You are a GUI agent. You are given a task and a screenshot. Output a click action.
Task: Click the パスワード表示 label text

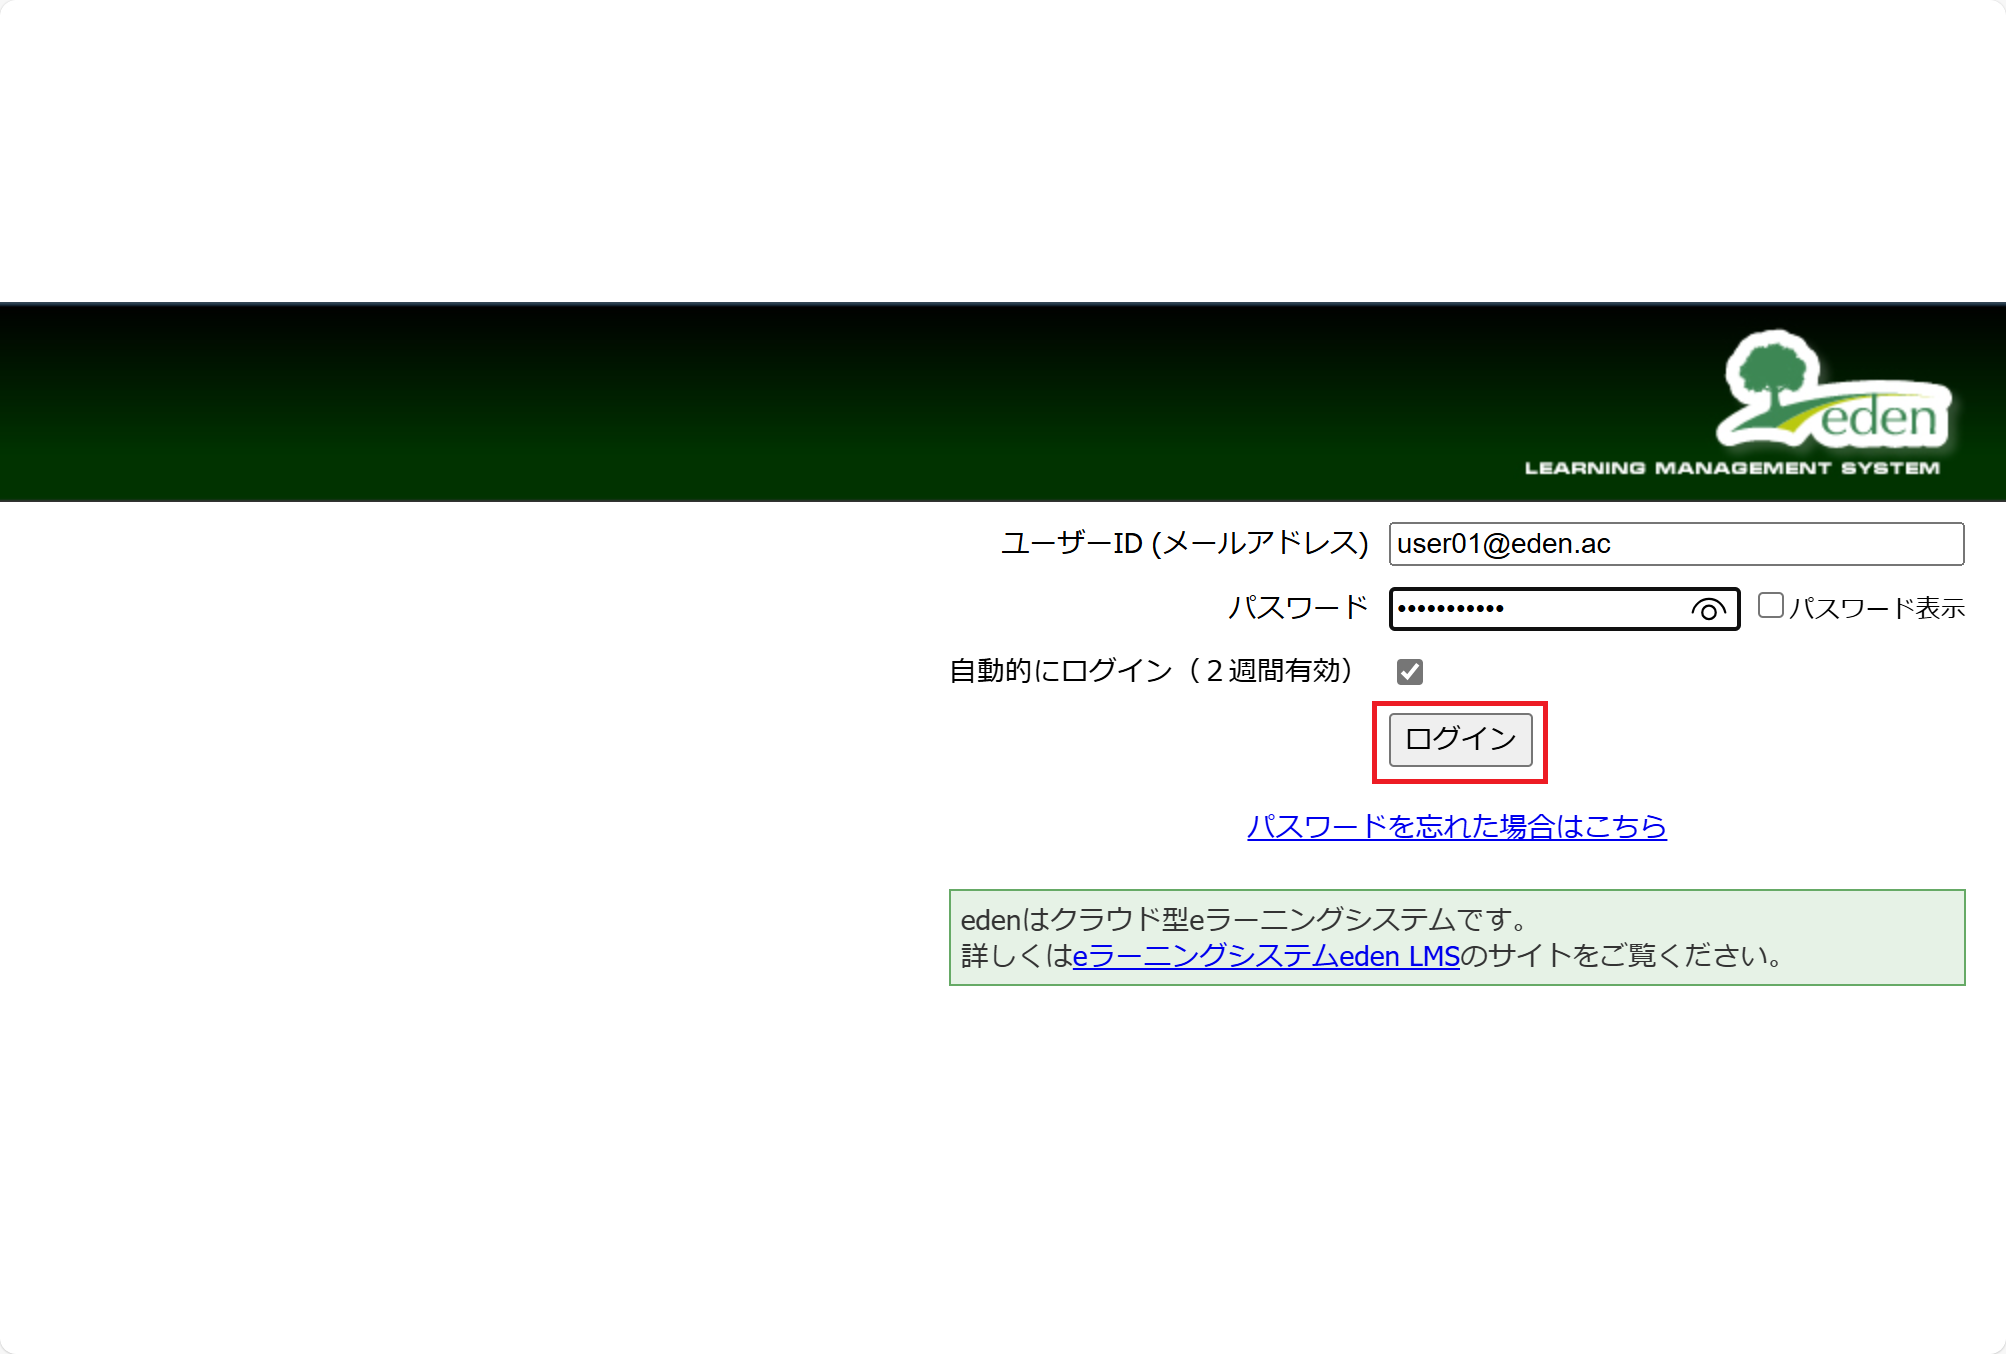click(x=1877, y=608)
